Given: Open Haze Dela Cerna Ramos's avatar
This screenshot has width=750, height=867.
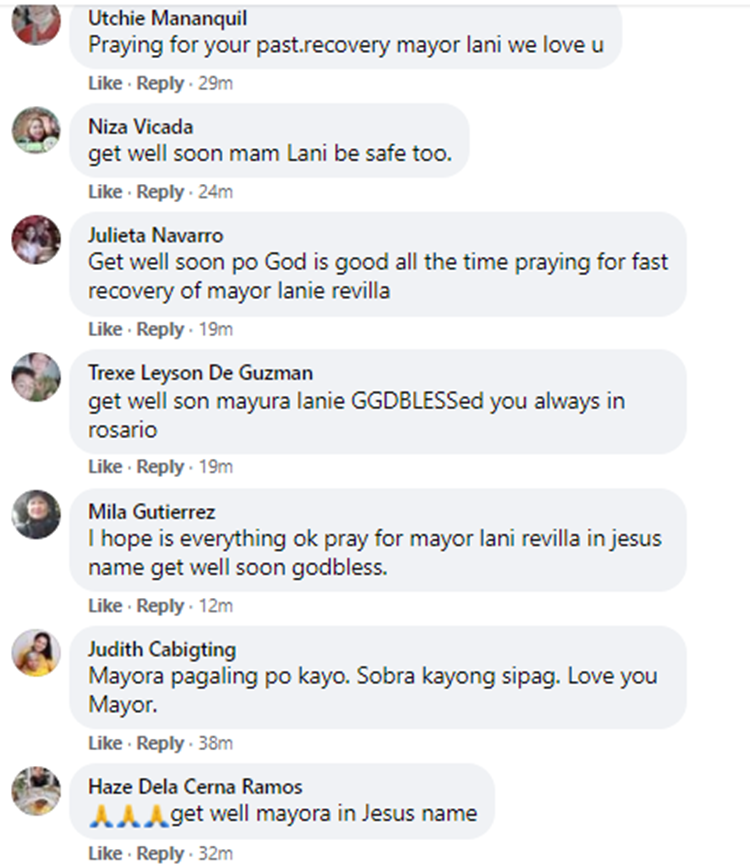Looking at the screenshot, I should click(x=36, y=791).
